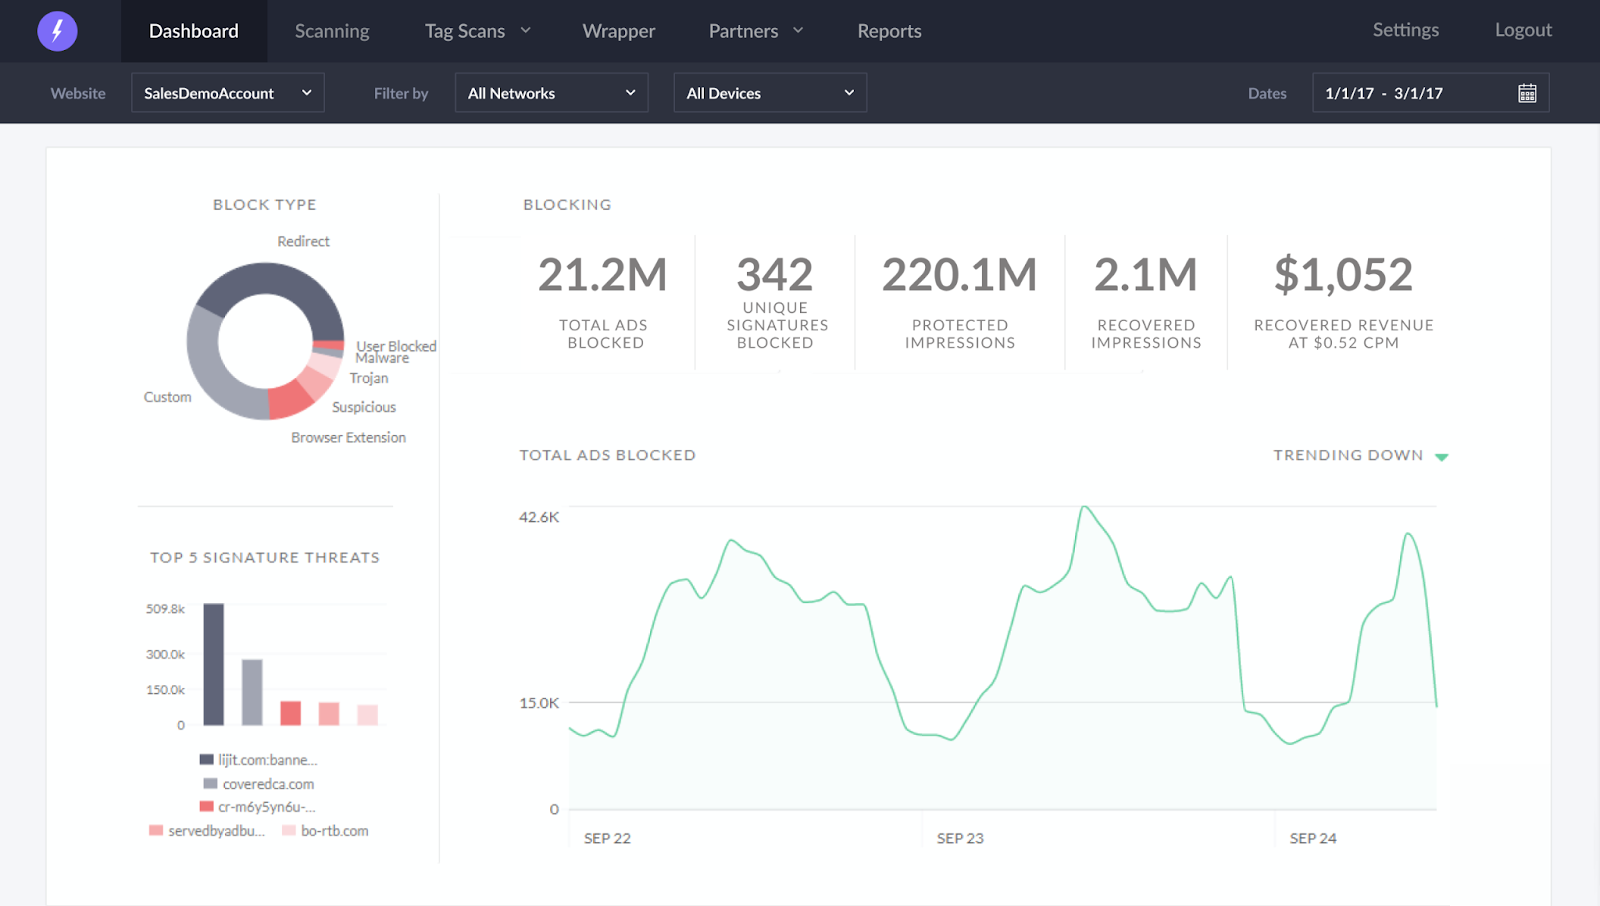Click the tallest bar in signature threats
The width and height of the screenshot is (1600, 906).
click(x=214, y=664)
